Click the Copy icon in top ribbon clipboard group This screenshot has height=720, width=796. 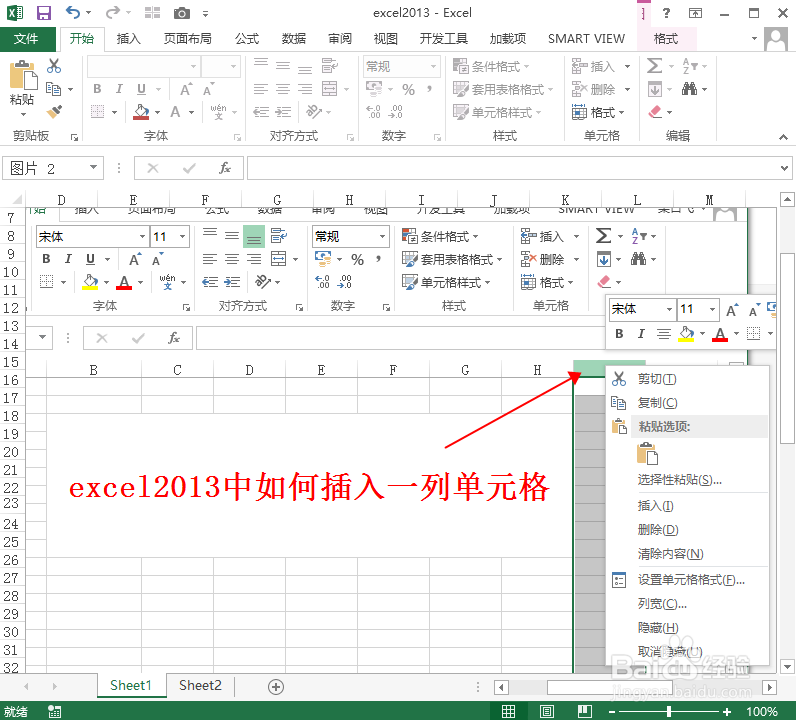(x=53, y=89)
